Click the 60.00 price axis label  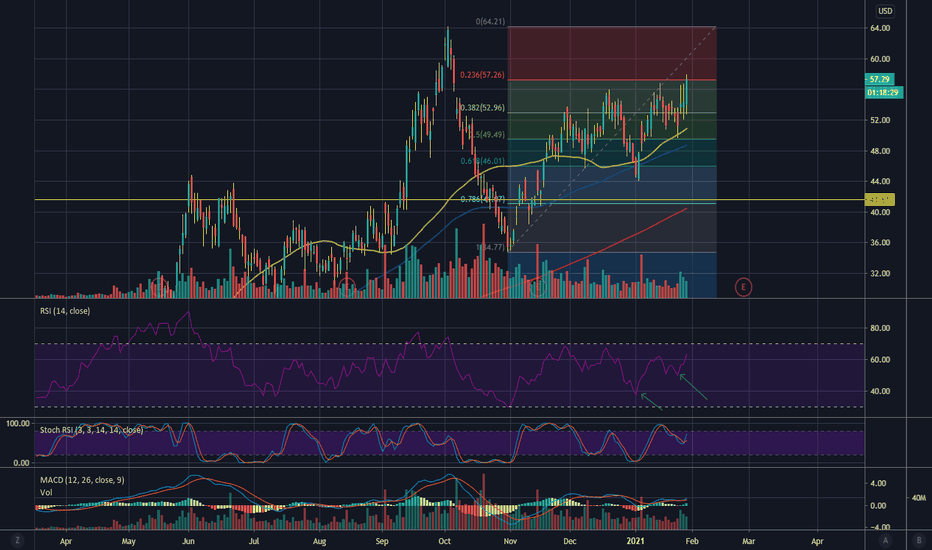tap(880, 59)
